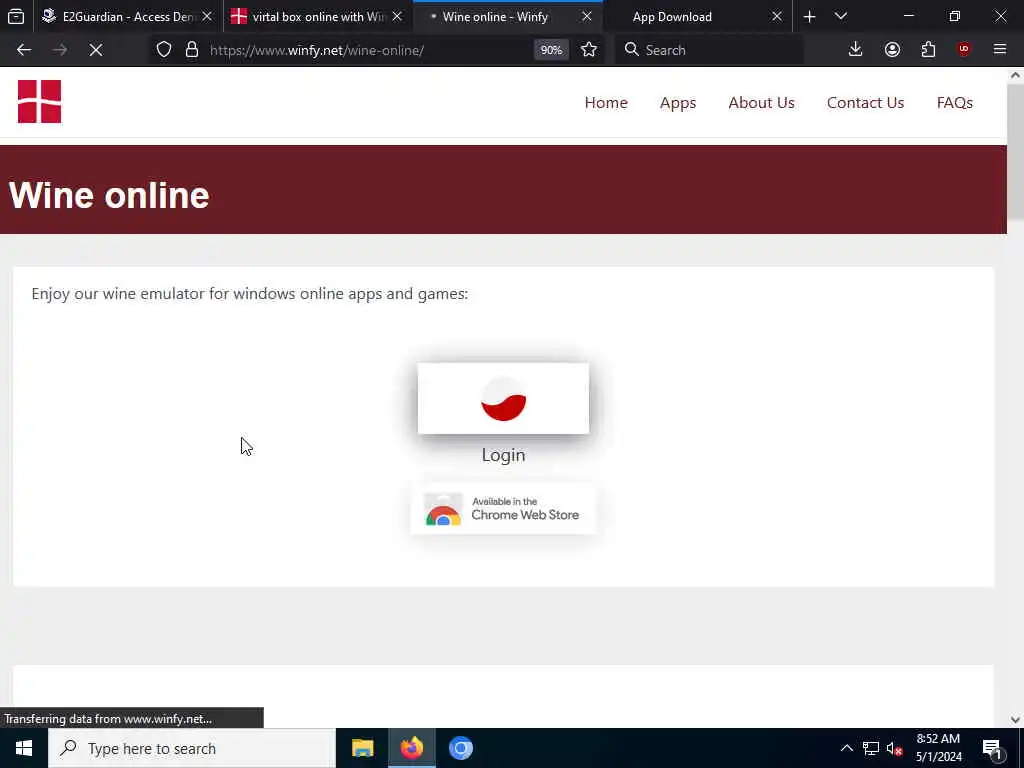
Task: Click the page vertical scrollbar thumb
Action: [x=1015, y=152]
